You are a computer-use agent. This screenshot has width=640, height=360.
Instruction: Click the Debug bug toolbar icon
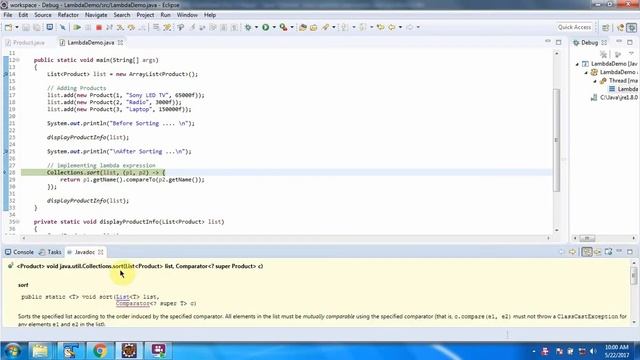248,27
